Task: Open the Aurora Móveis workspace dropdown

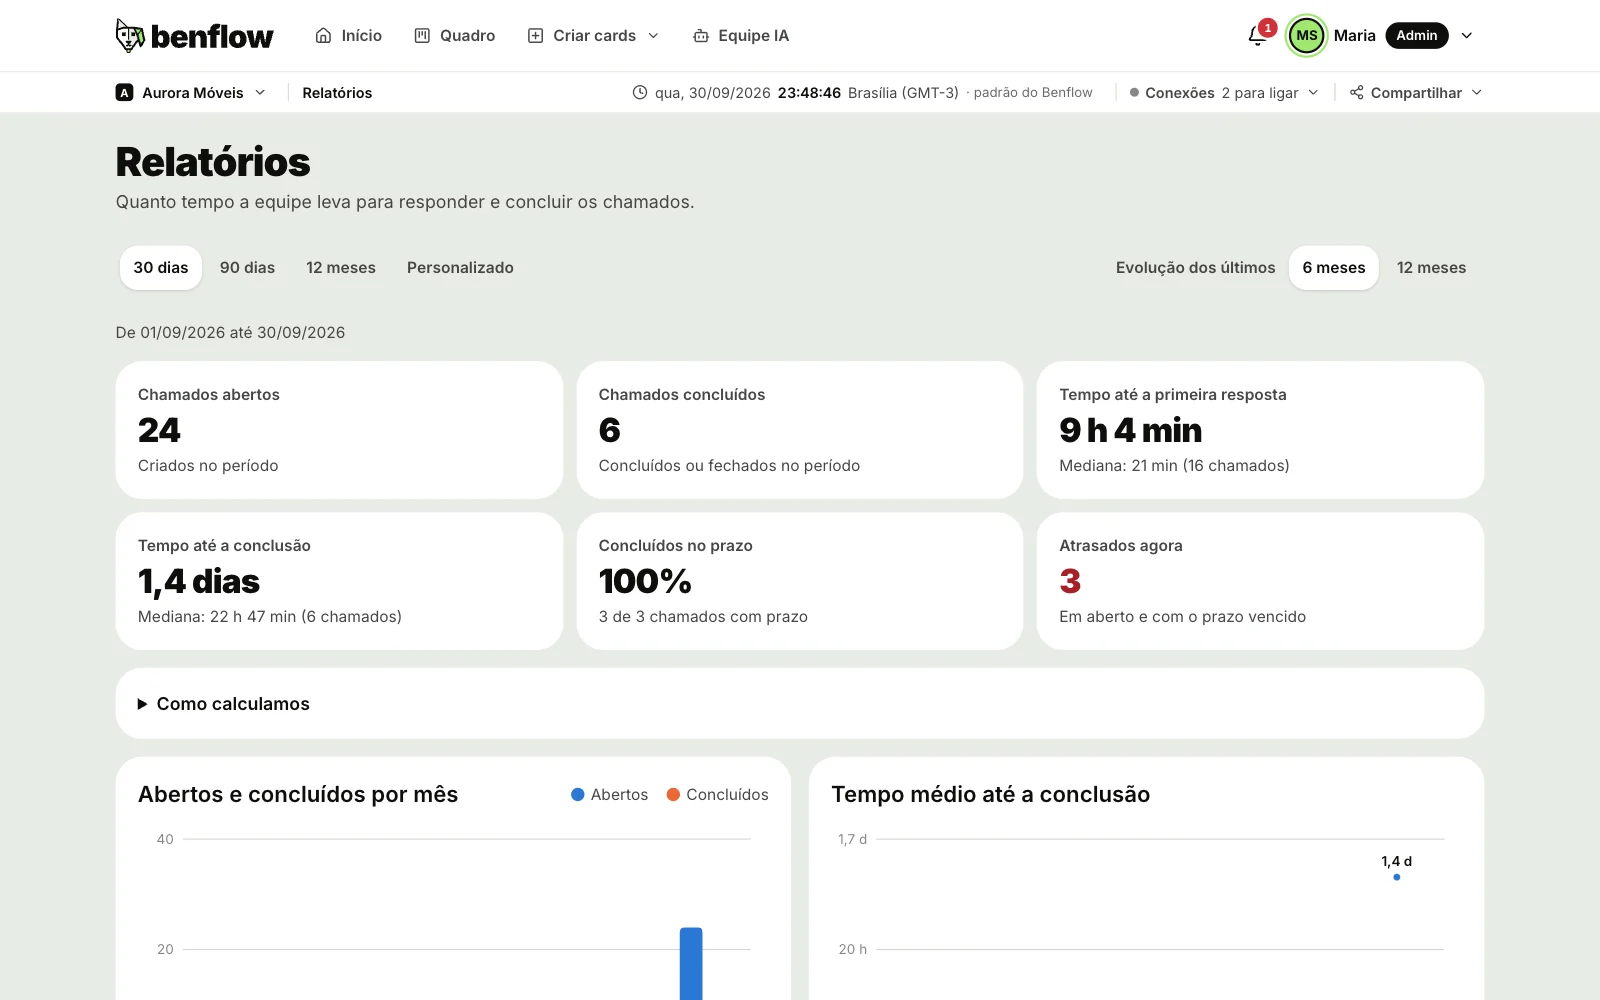Action: (192, 93)
